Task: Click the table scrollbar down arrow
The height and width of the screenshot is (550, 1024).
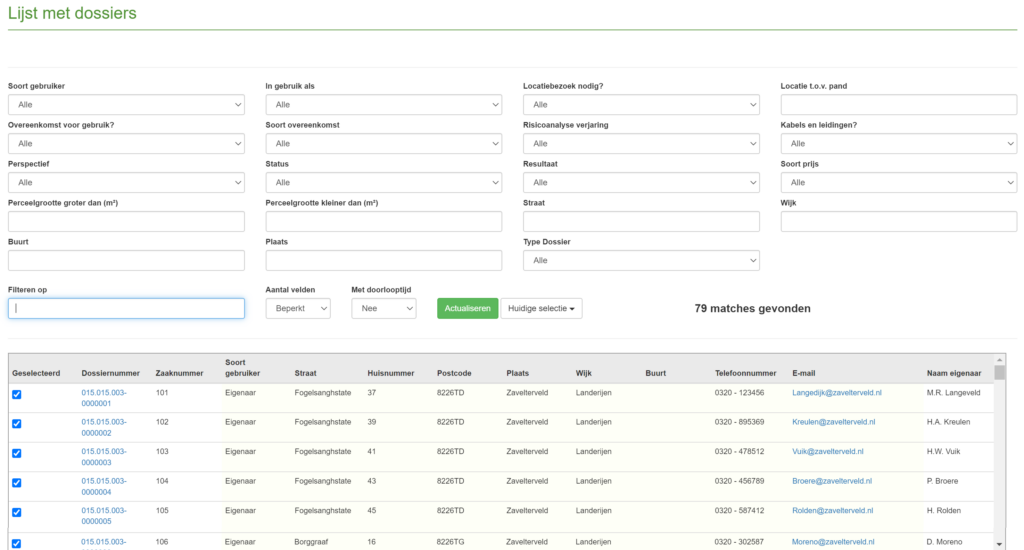Action: 999,544
